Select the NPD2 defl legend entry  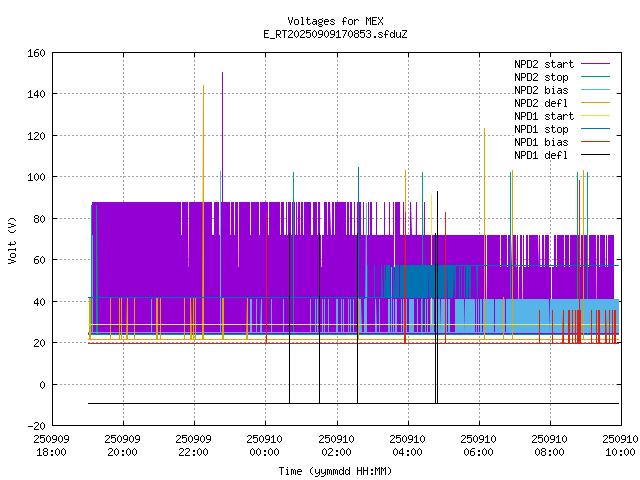point(544,103)
